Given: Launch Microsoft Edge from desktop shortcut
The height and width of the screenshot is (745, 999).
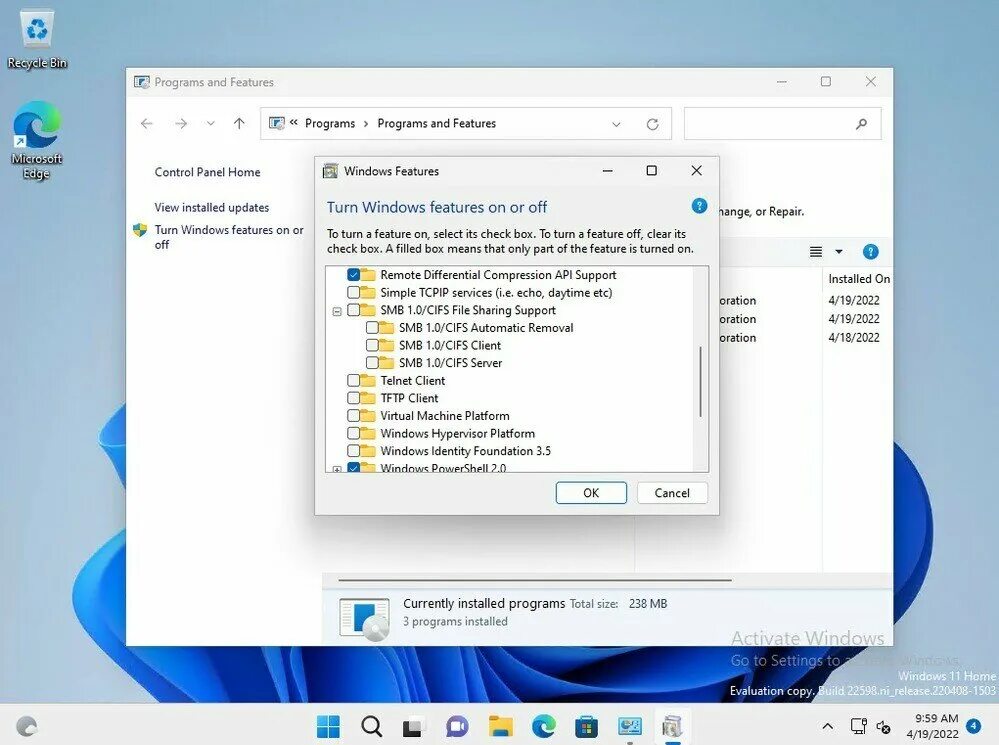Looking at the screenshot, I should (x=36, y=139).
